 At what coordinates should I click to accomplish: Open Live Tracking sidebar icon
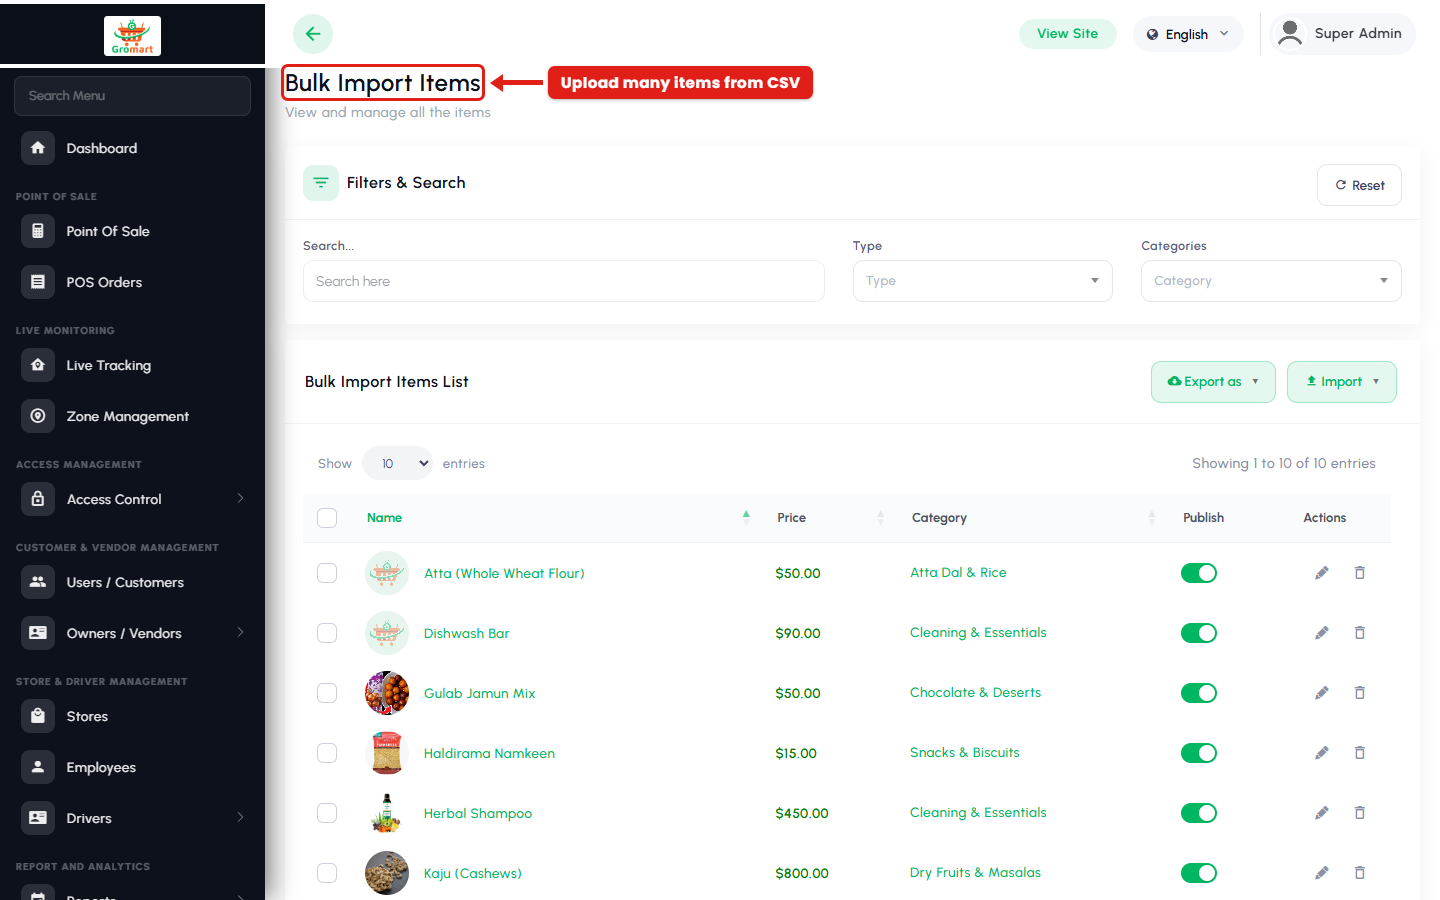tap(38, 365)
